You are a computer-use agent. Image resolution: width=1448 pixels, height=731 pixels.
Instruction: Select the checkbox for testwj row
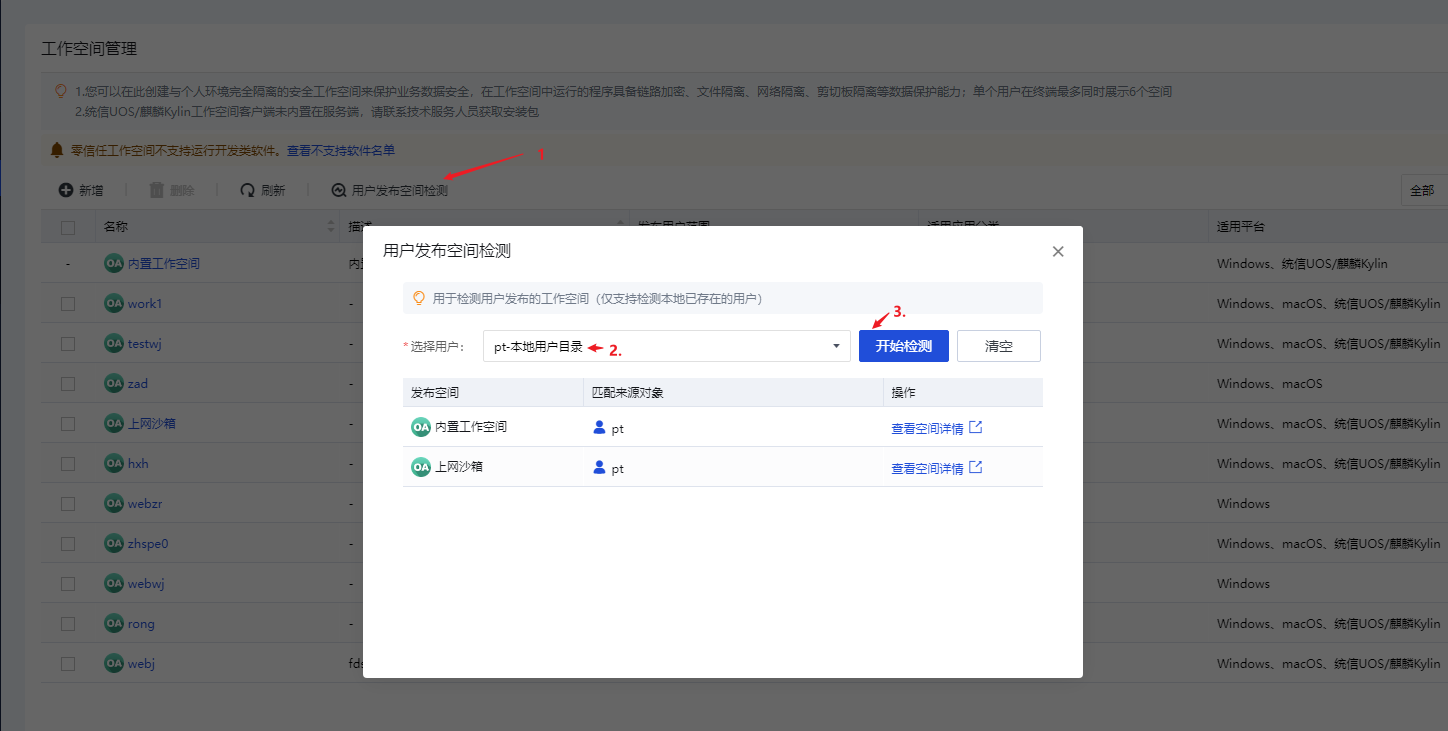click(x=68, y=344)
